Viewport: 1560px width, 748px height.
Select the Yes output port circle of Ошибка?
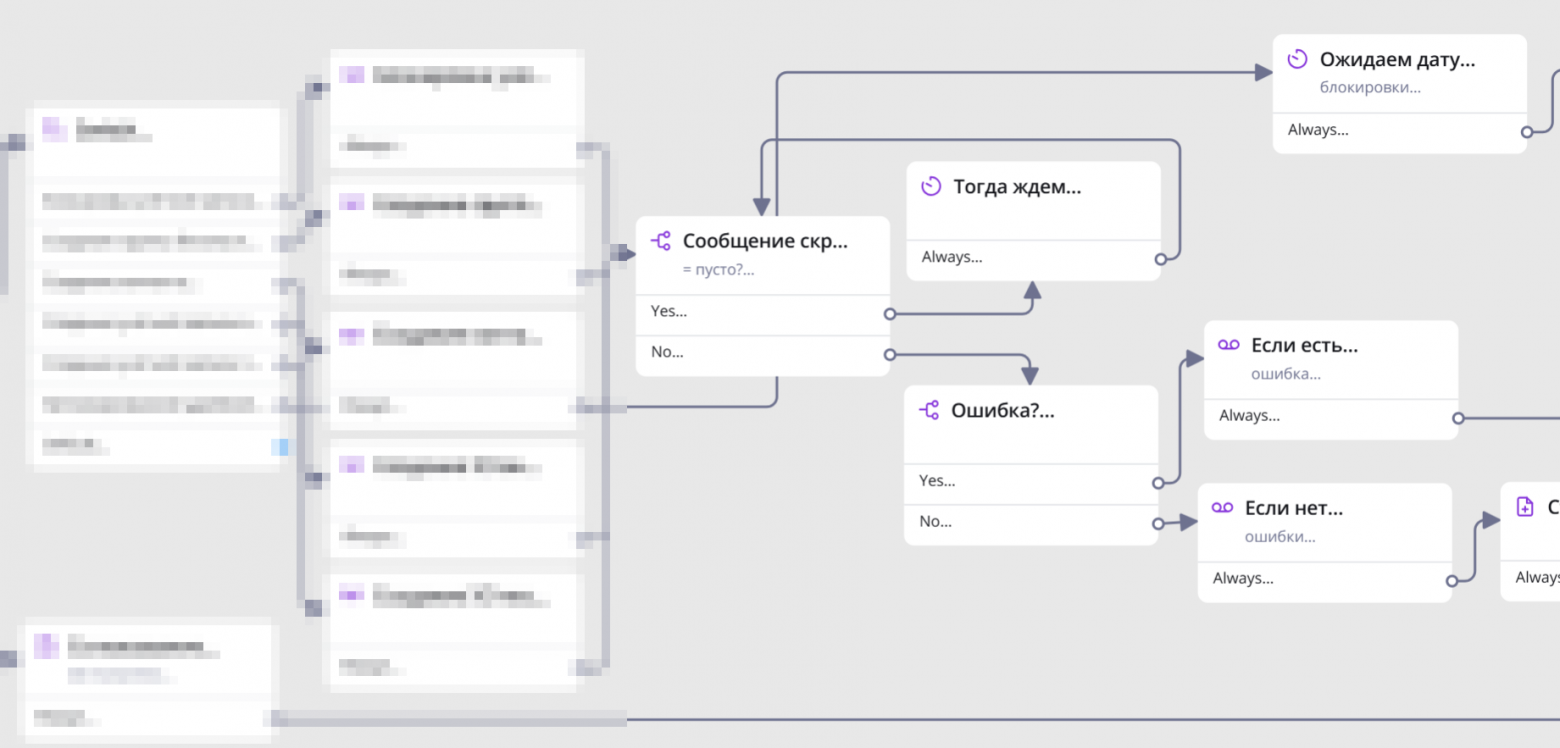(1158, 483)
